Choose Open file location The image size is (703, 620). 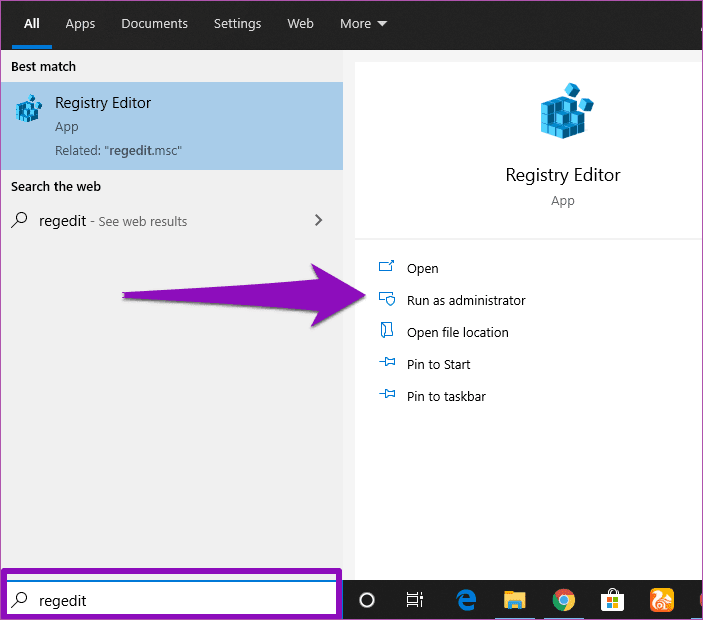(x=457, y=333)
